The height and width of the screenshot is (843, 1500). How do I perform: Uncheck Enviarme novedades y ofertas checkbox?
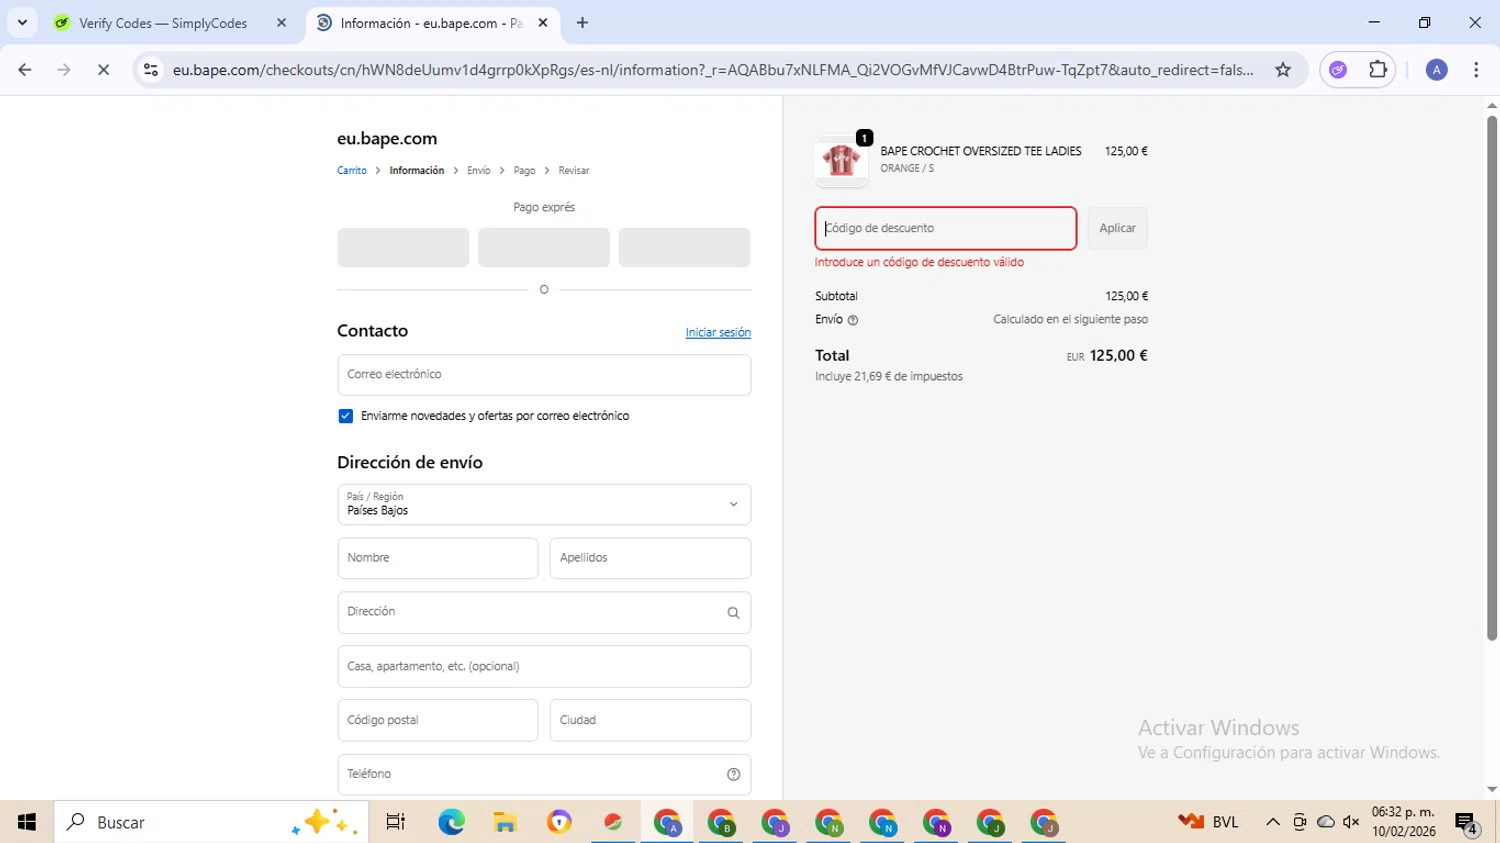click(x=346, y=416)
